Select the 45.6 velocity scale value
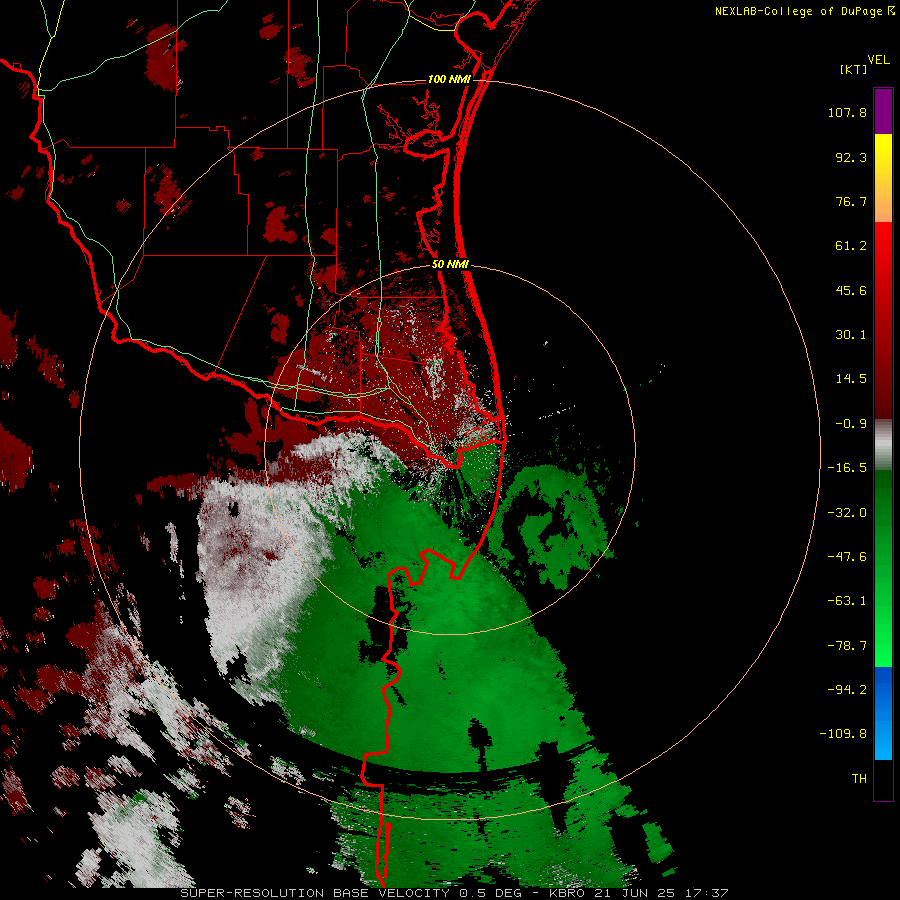Viewport: 900px width, 900px height. 851,290
